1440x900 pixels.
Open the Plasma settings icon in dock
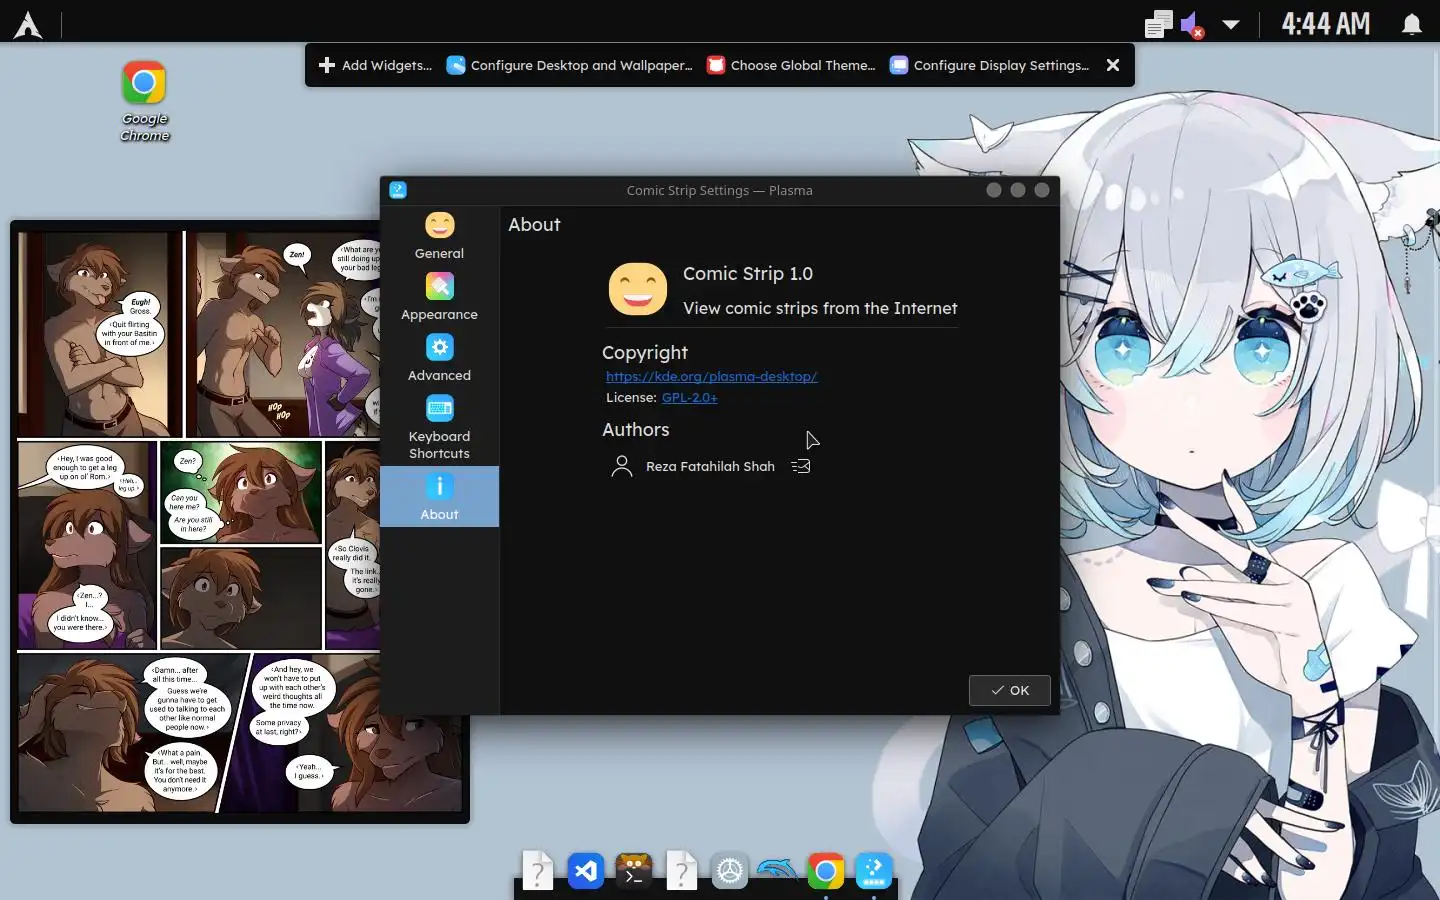pyautogui.click(x=874, y=871)
